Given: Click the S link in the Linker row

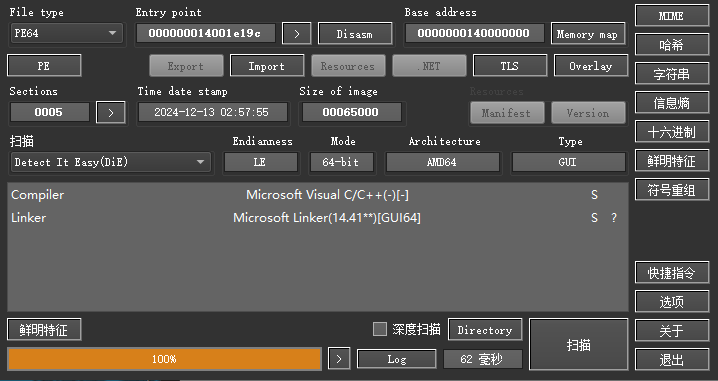Looking at the screenshot, I should tap(594, 218).
